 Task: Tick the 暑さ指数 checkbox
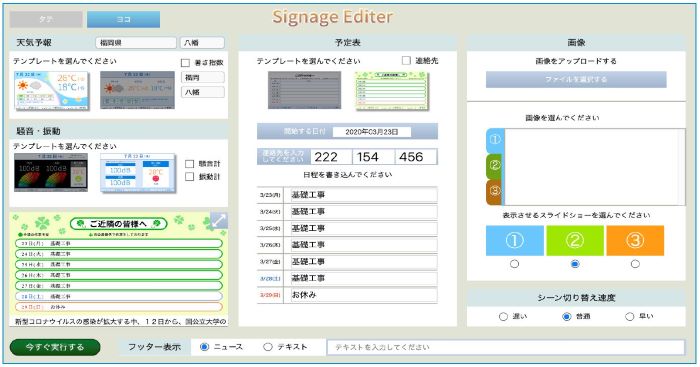(x=185, y=63)
